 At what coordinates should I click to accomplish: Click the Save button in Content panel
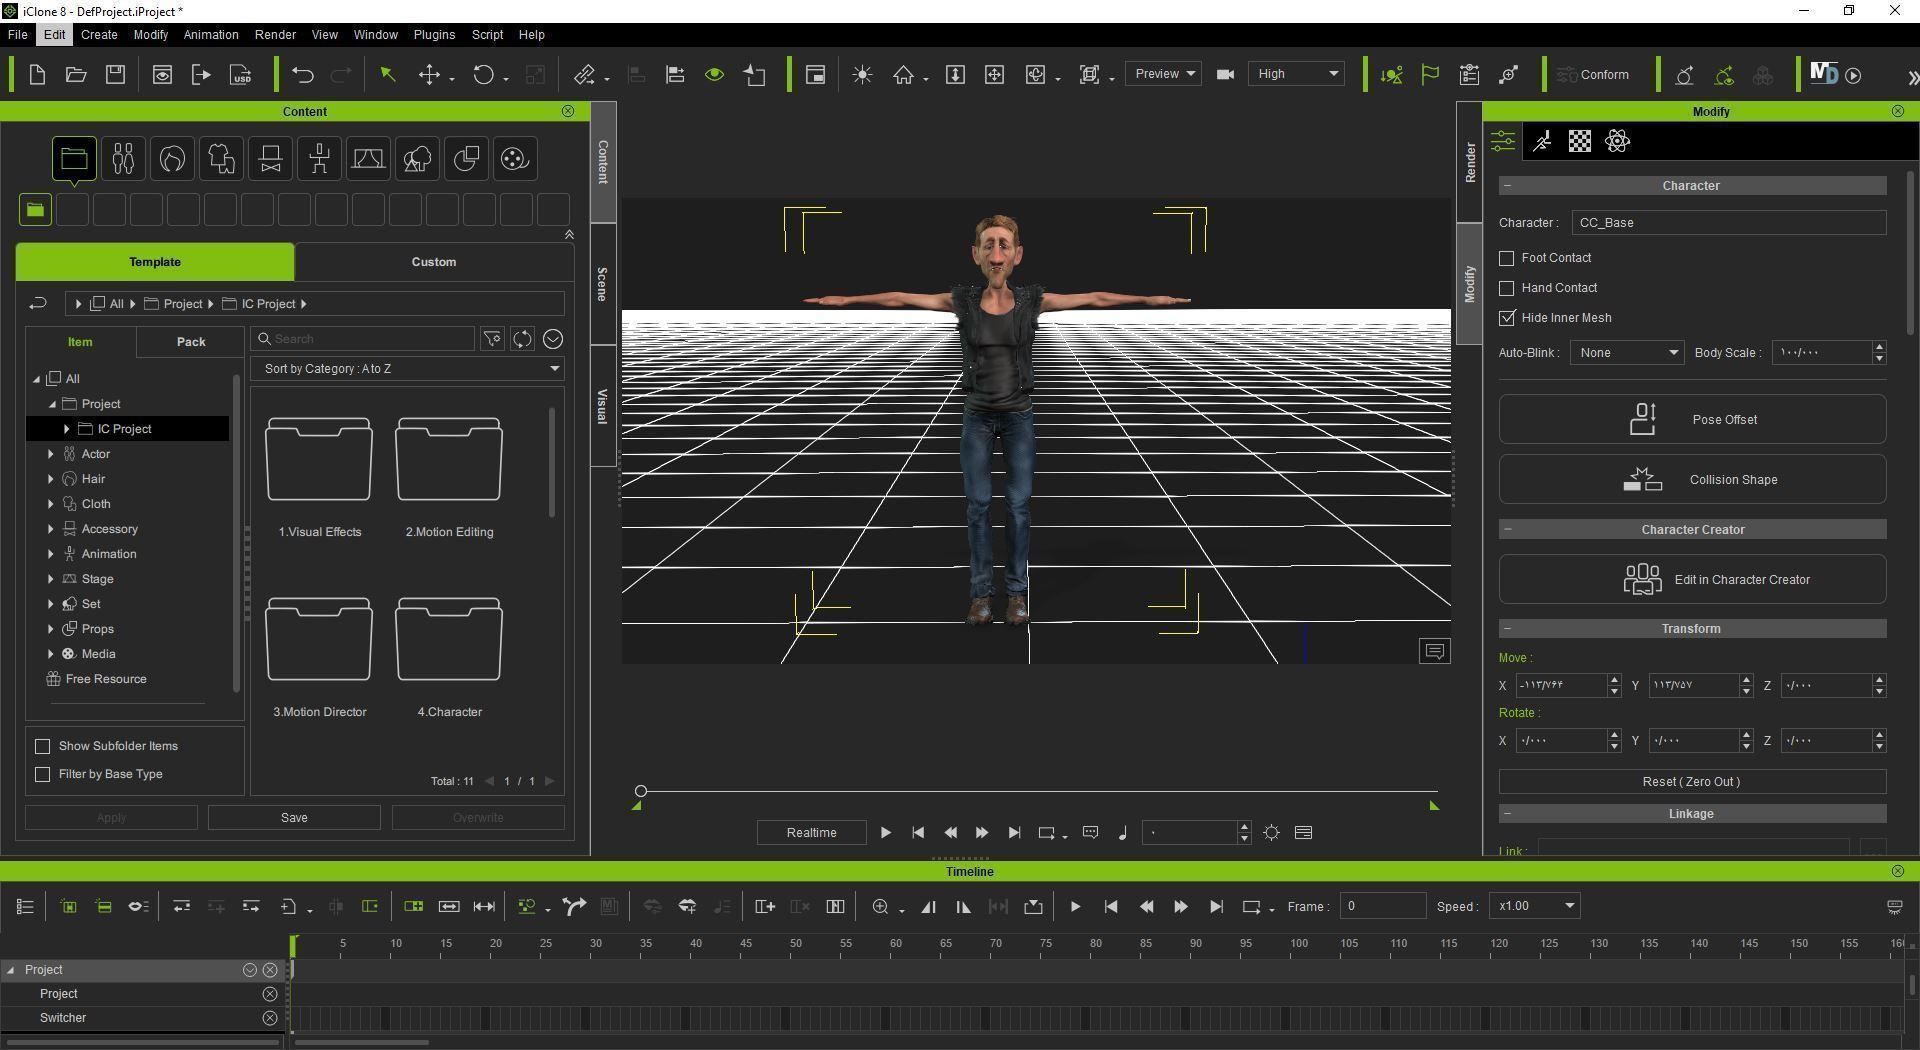[294, 818]
